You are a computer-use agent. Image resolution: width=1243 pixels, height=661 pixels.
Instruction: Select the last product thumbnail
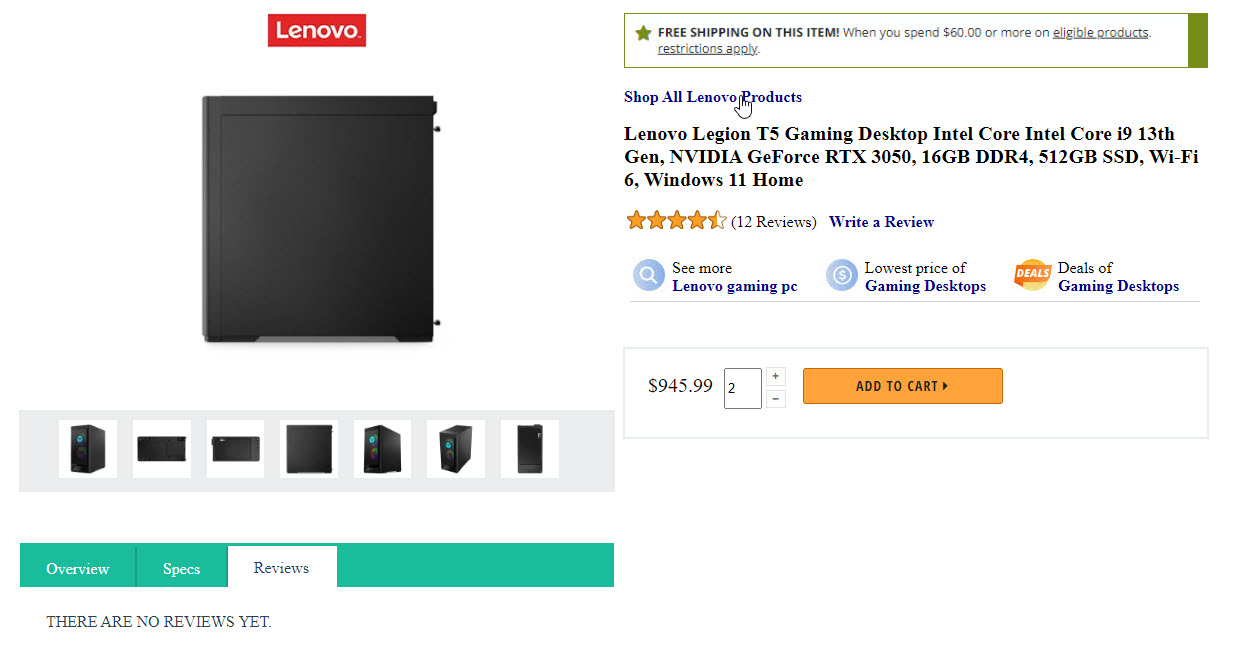tap(529, 449)
